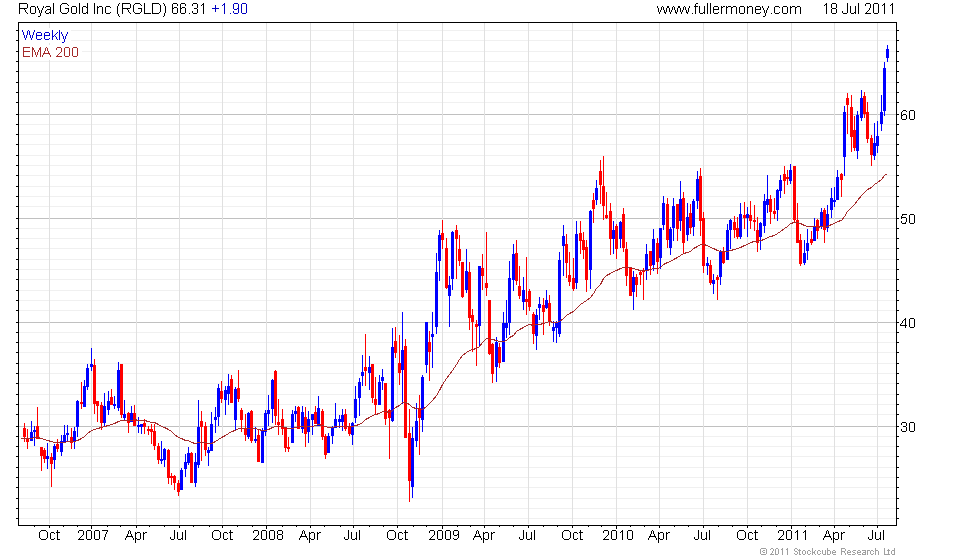The height and width of the screenshot is (560, 980).
Task: Open the www.fullermoney.com link
Action: coord(729,9)
